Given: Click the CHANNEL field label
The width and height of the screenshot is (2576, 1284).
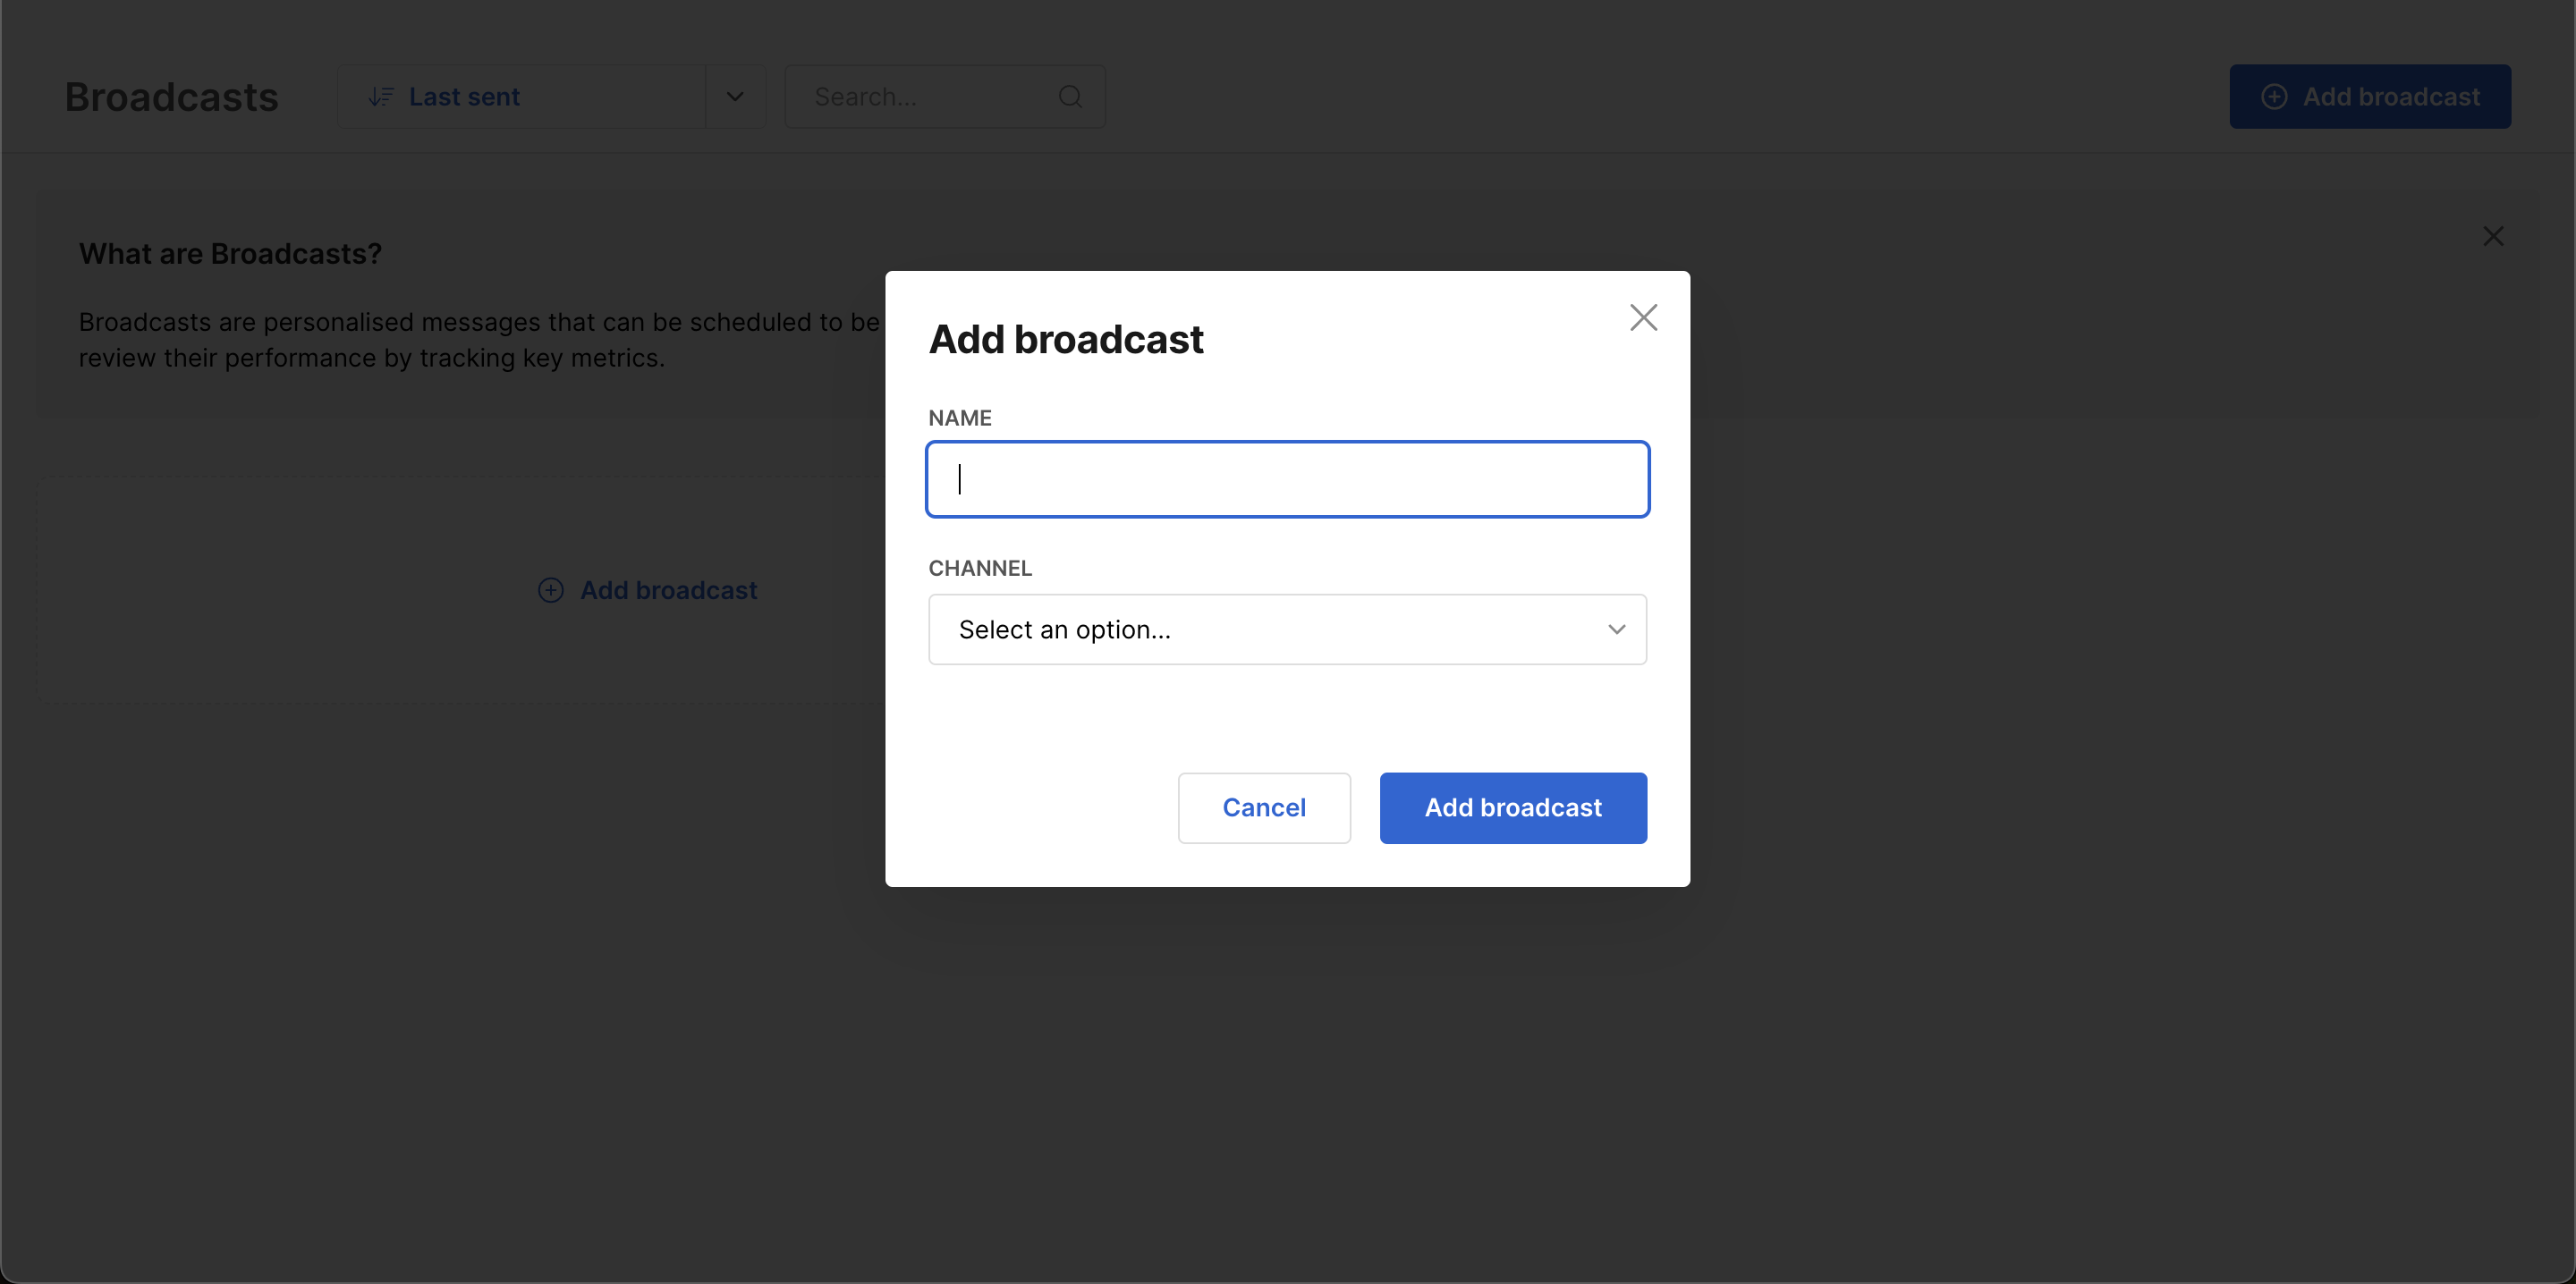Looking at the screenshot, I should [x=979, y=568].
